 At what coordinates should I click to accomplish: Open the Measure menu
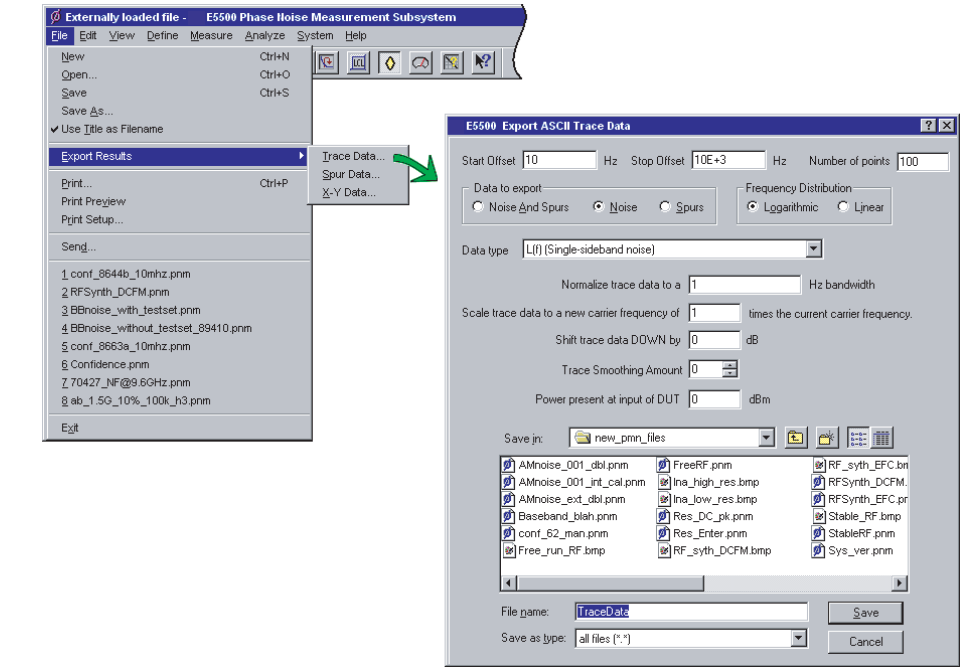pos(211,36)
